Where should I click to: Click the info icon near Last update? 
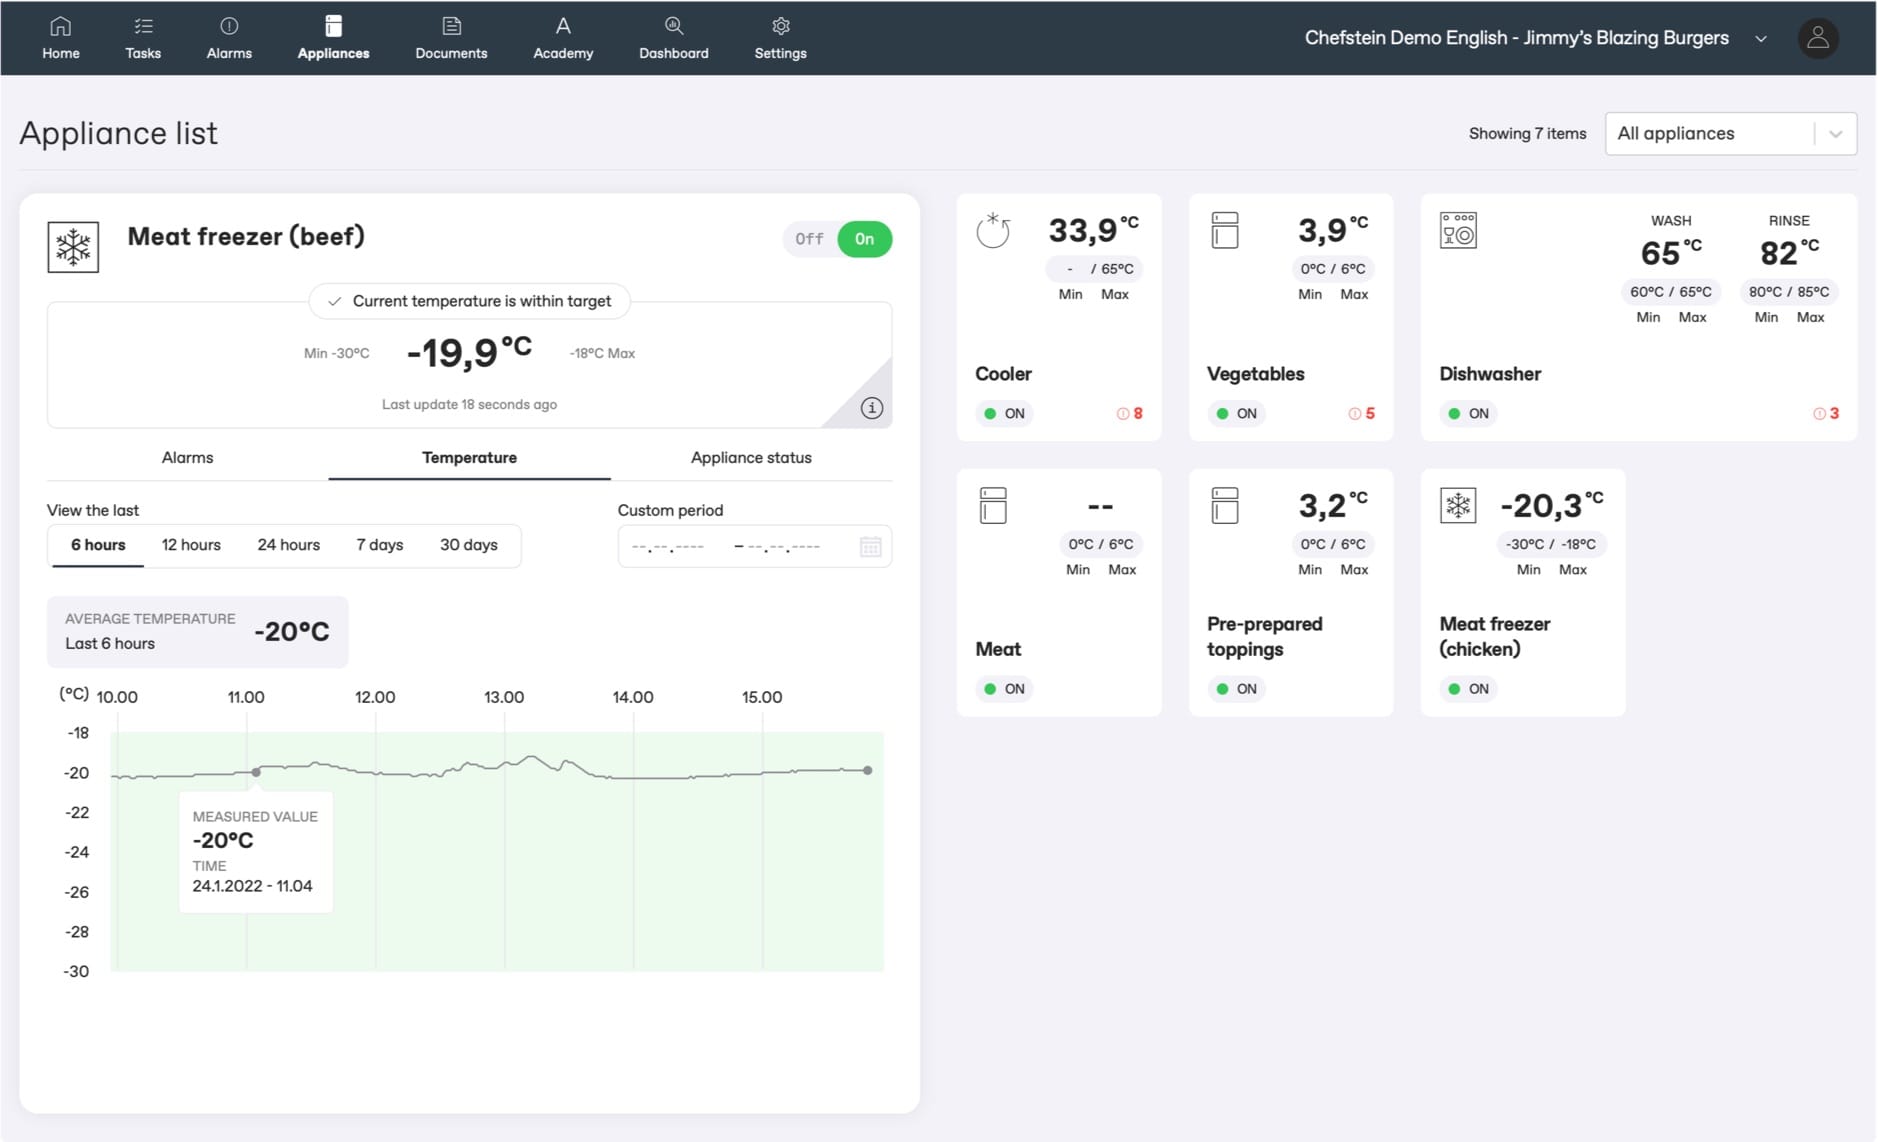coord(870,408)
